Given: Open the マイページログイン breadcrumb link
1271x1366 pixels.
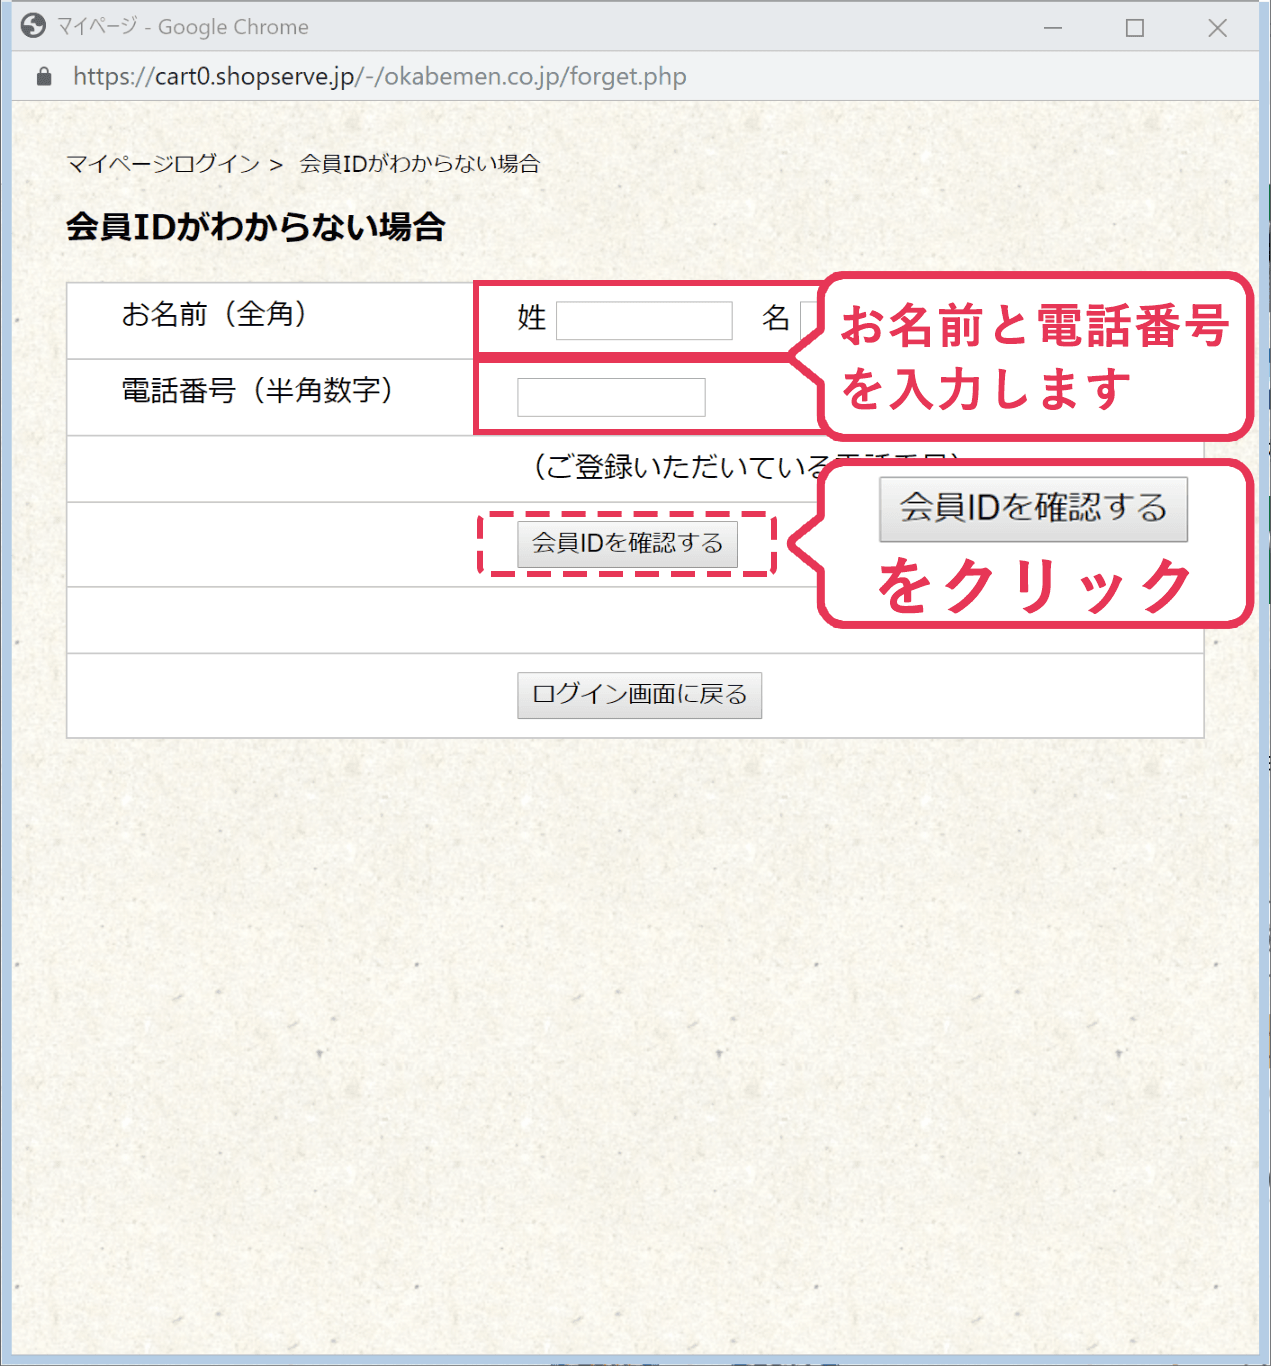Looking at the screenshot, I should (163, 164).
